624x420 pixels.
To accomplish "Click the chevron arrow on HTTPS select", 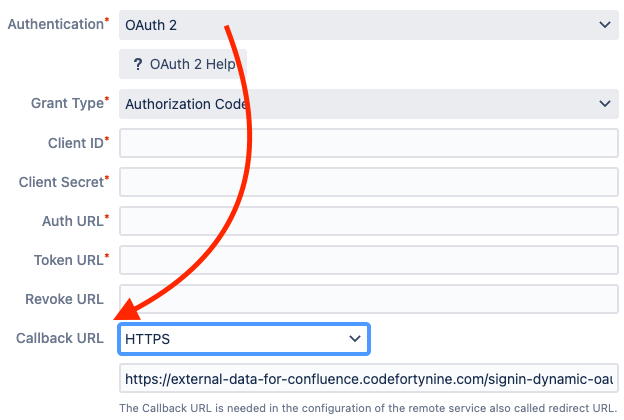I will 354,339.
